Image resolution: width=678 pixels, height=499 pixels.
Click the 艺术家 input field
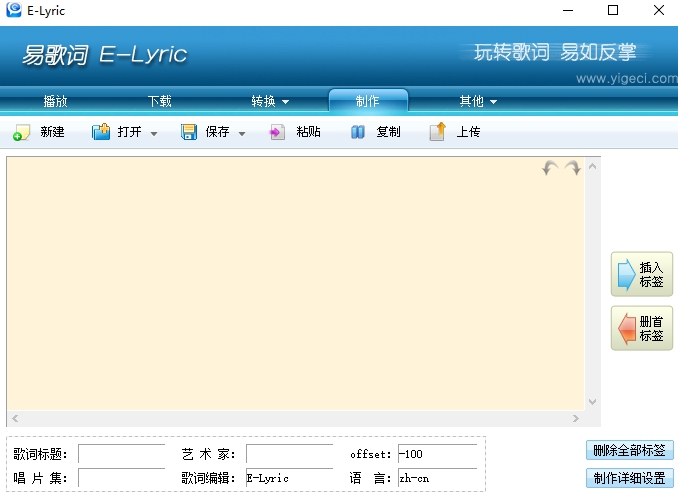tap(289, 454)
